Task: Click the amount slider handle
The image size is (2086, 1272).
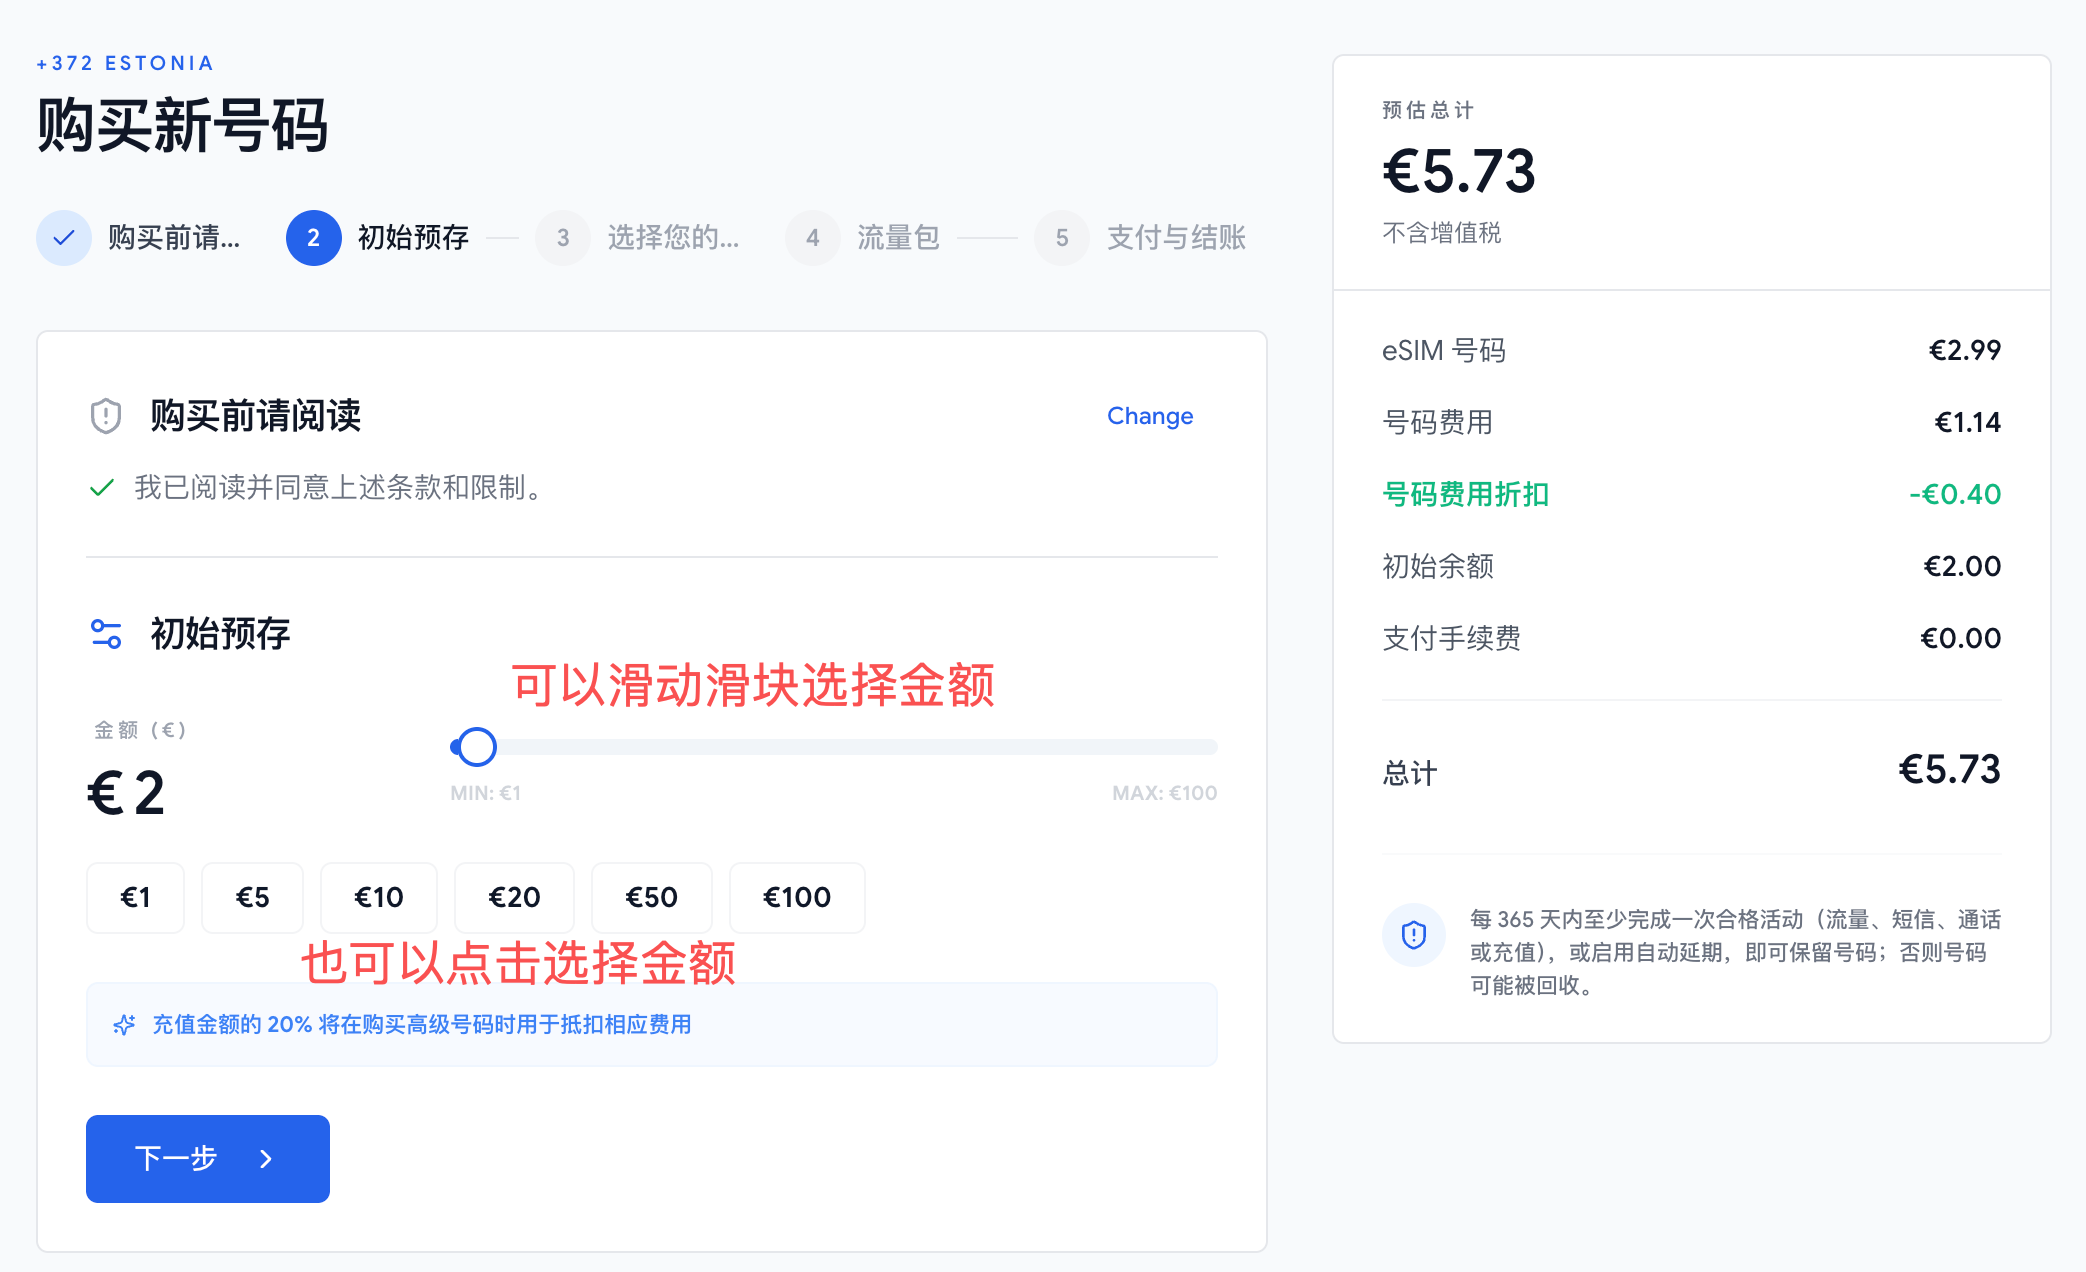Action: pos(476,747)
